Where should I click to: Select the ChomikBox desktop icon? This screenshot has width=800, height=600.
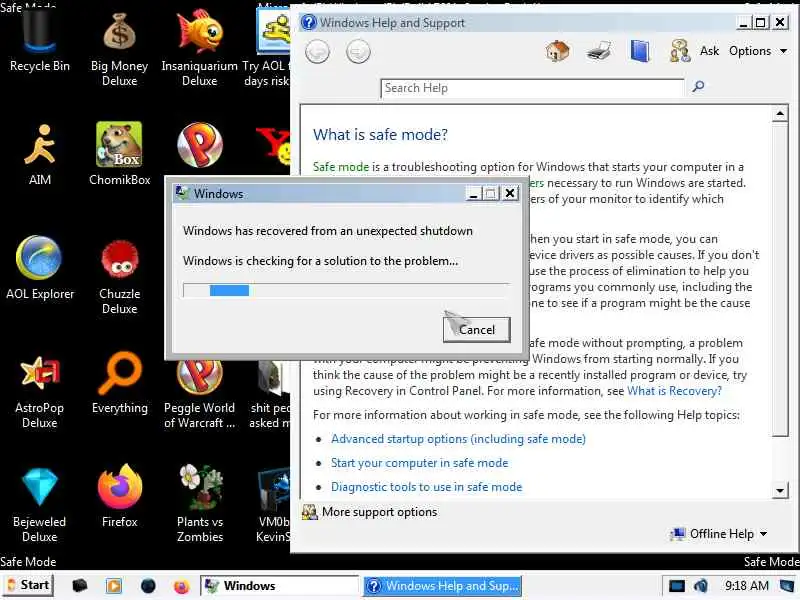pyautogui.click(x=119, y=154)
